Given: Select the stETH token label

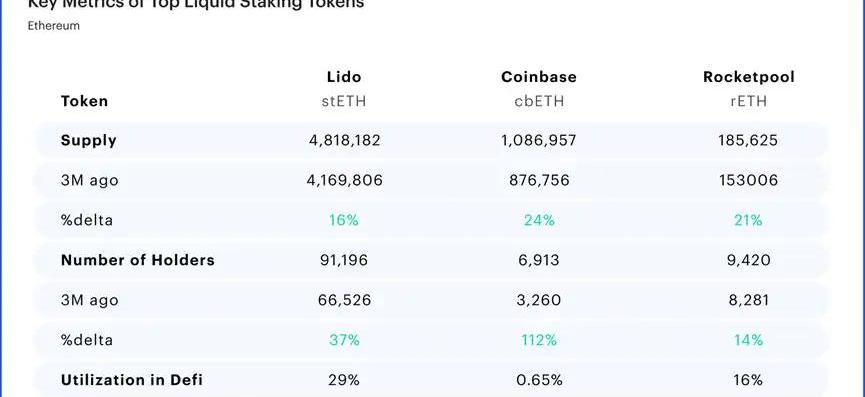Looking at the screenshot, I should tap(344, 101).
